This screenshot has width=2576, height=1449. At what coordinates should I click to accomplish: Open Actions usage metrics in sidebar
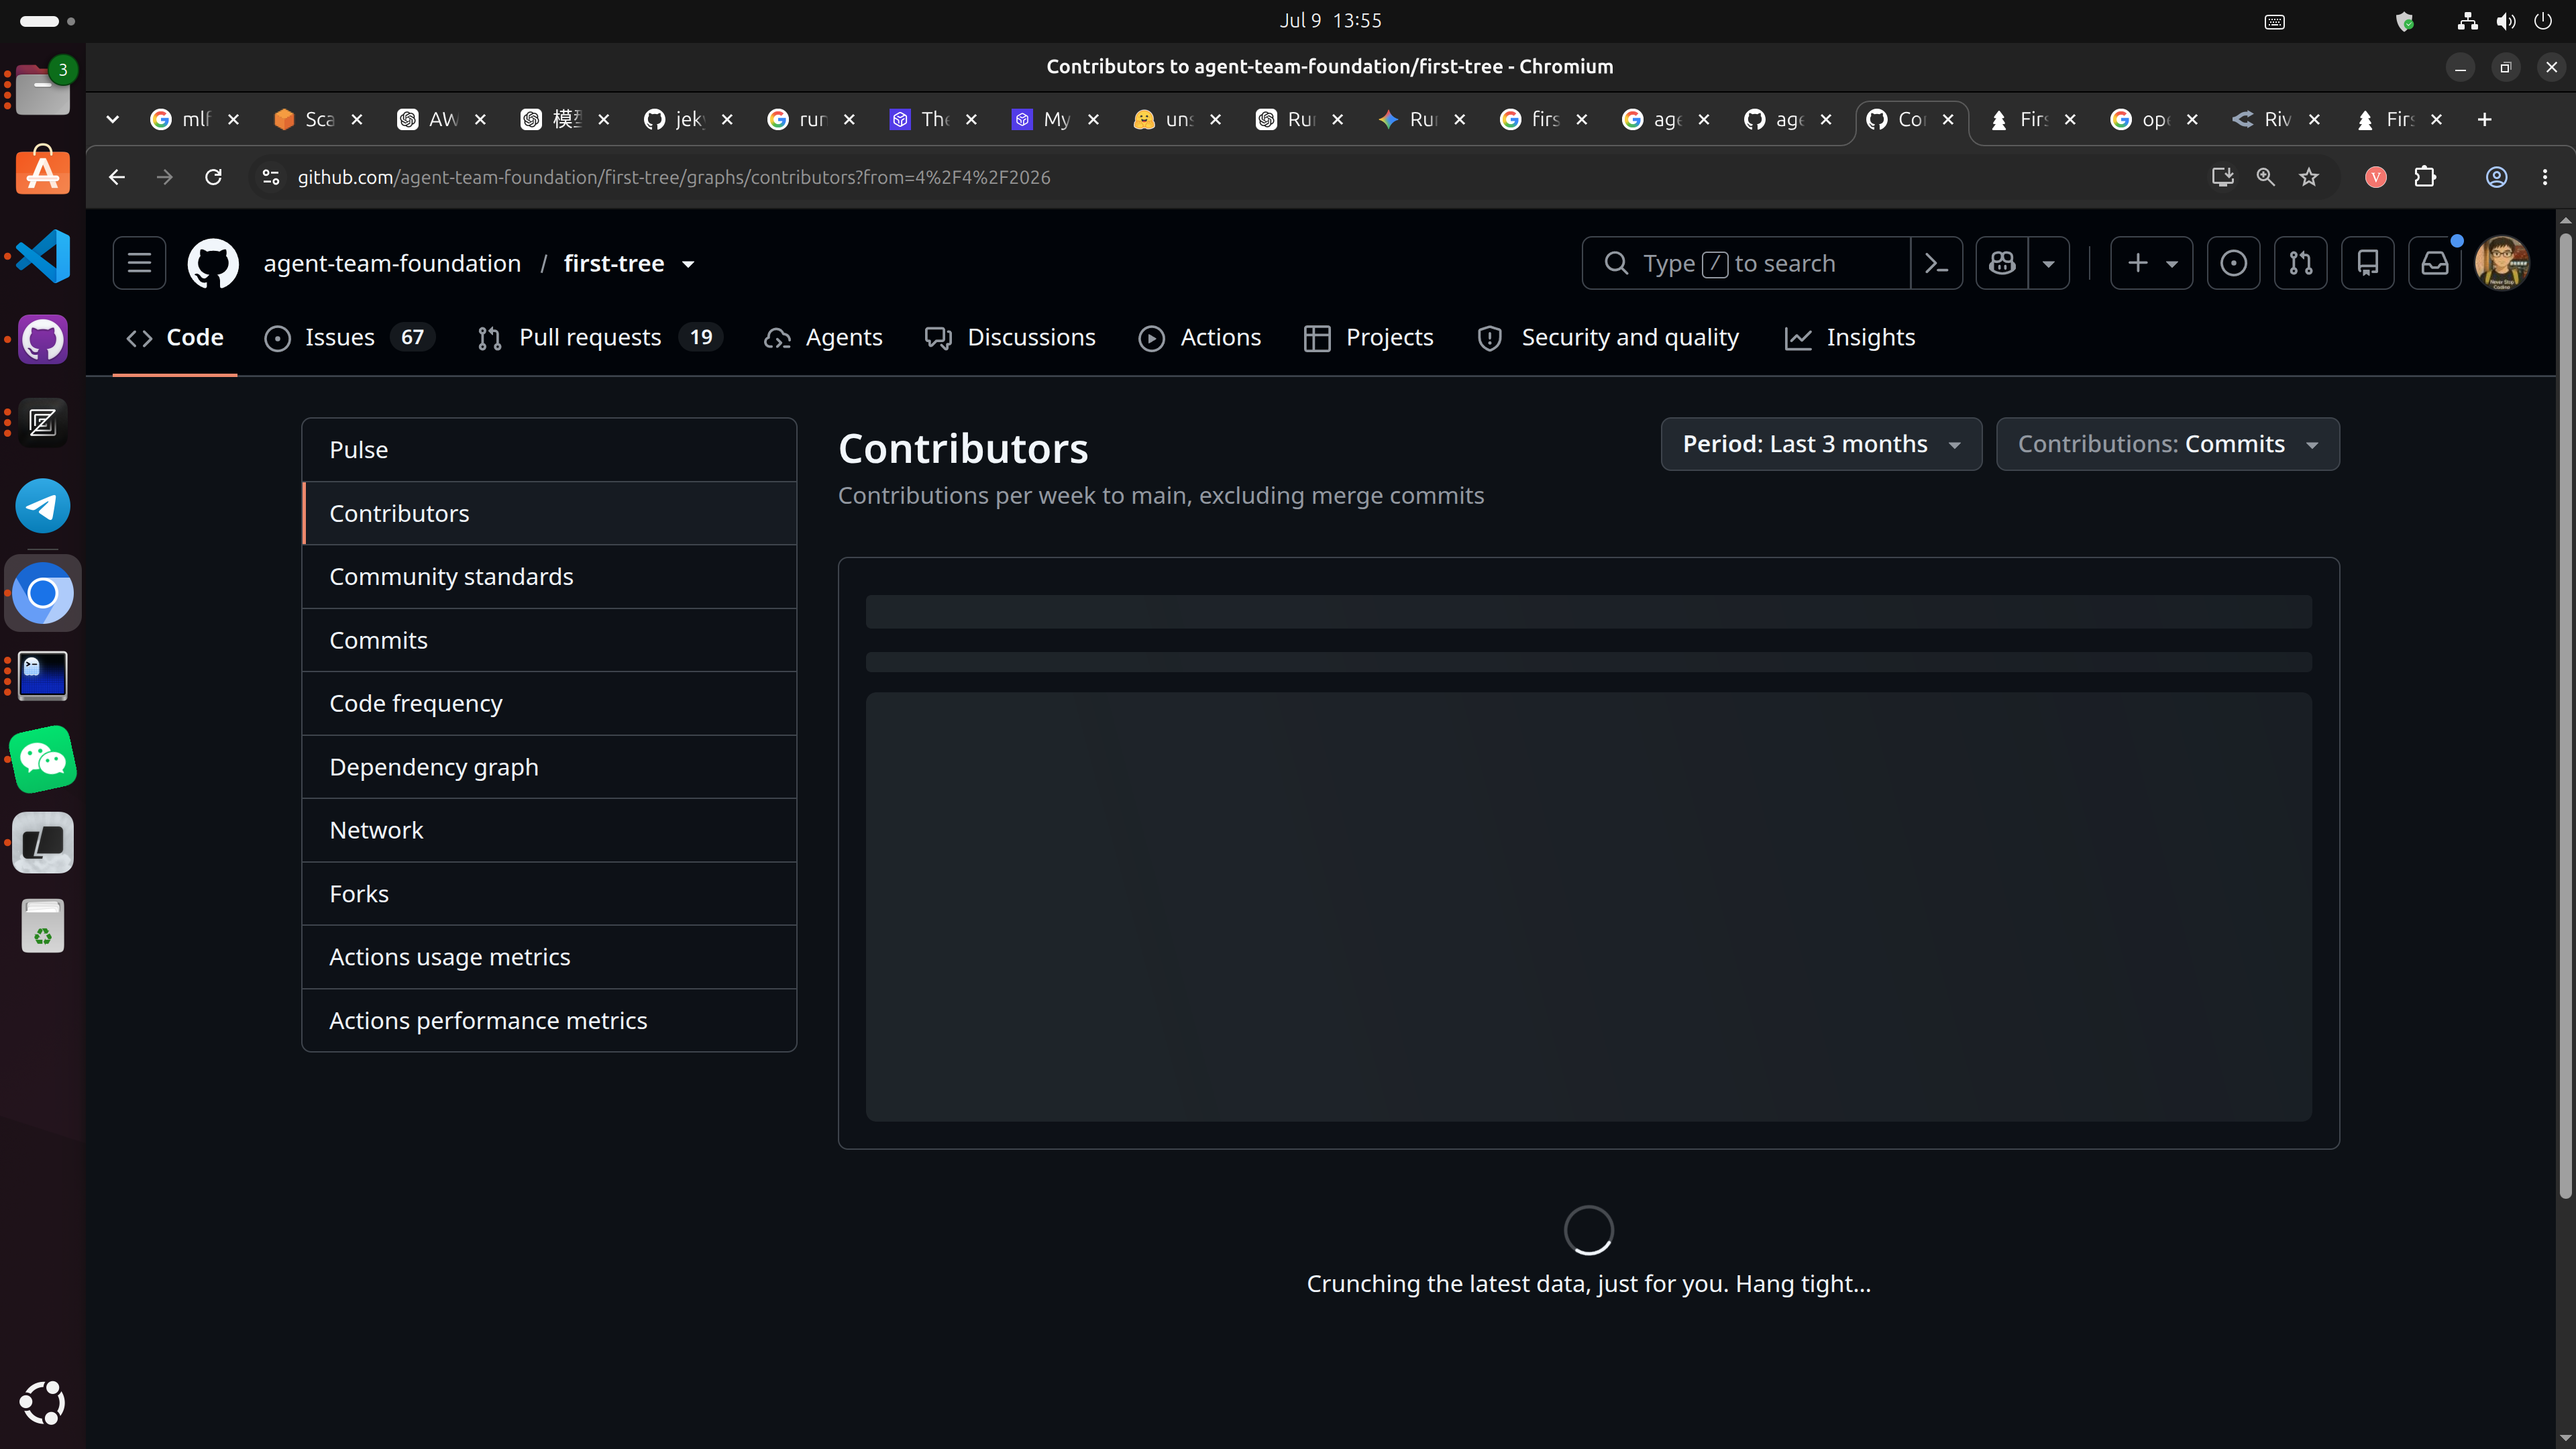tap(549, 957)
